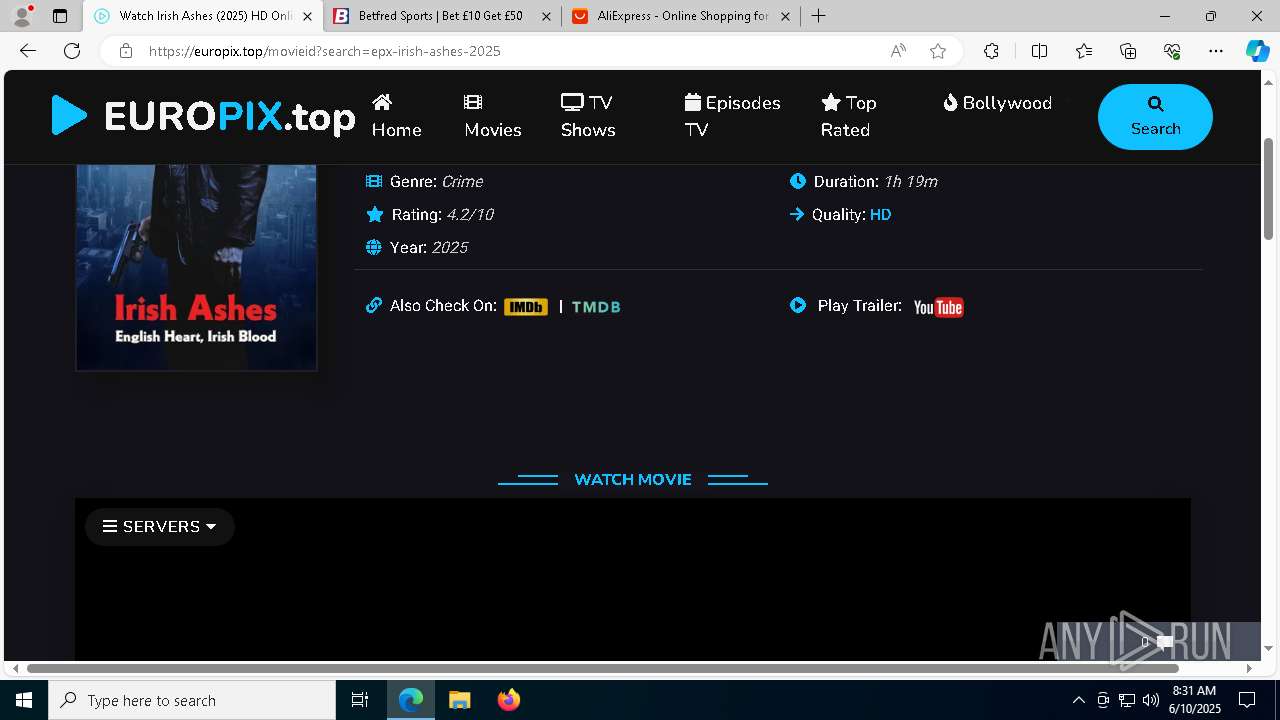Click Genre value Crime
Screen dimensions: 1280x720
[462, 181]
